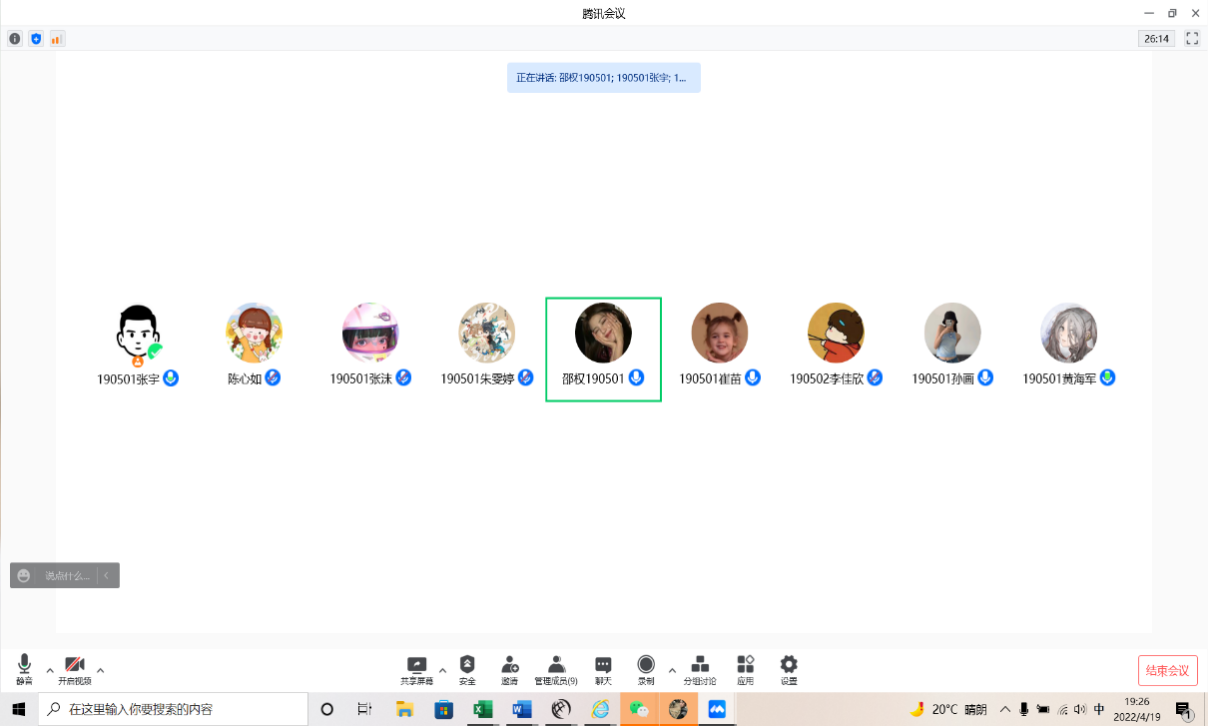Open WeChat from the Windows taskbar
Image resolution: width=1208 pixels, height=726 pixels.
click(x=638, y=709)
